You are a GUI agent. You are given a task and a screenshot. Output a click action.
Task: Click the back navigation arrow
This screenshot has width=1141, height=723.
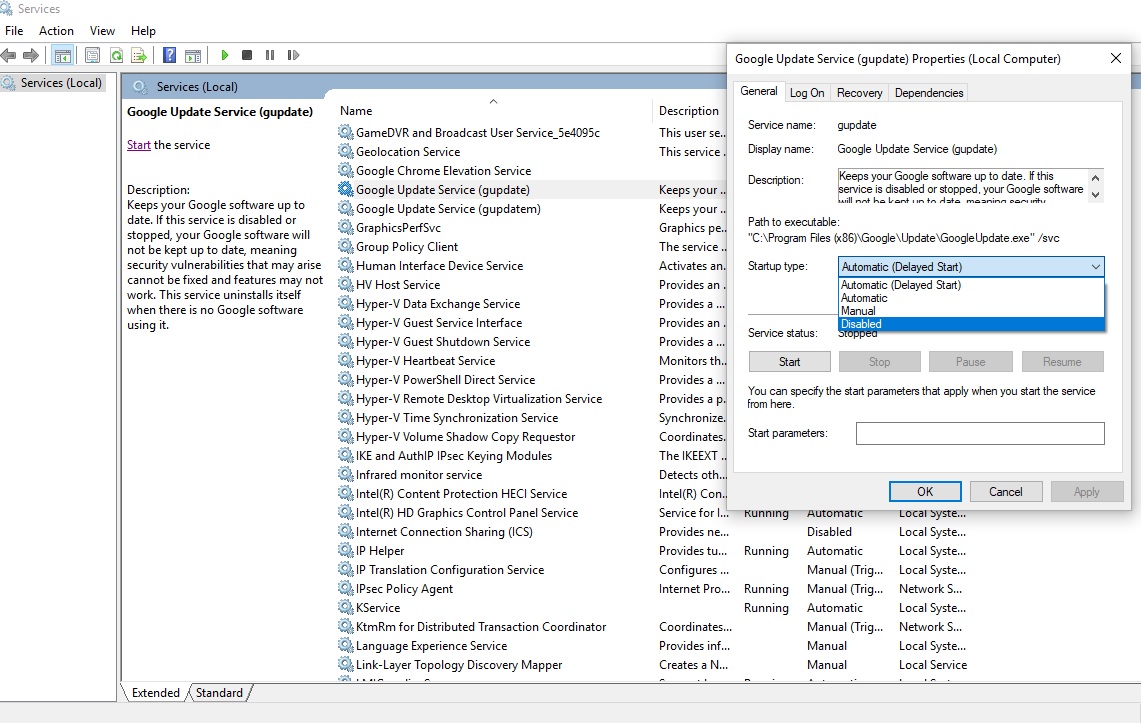(x=13, y=55)
